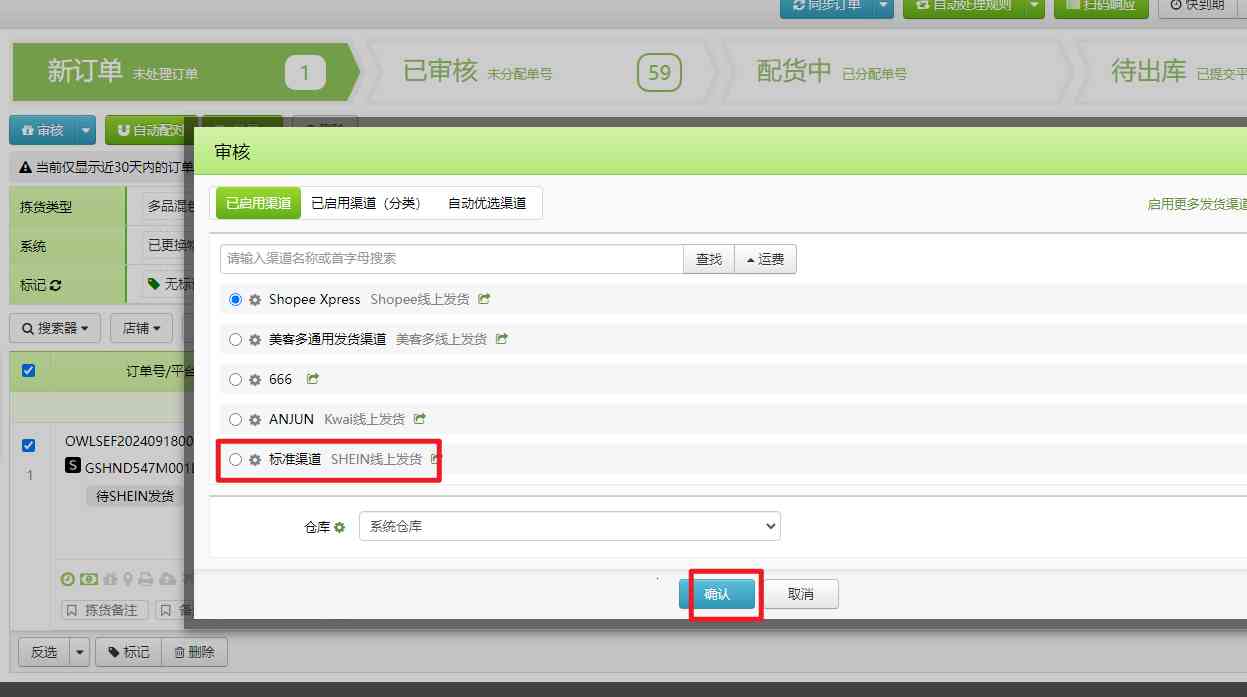Click the external link icon next to SHEIN线上发货
1247x697 pixels.
point(435,459)
